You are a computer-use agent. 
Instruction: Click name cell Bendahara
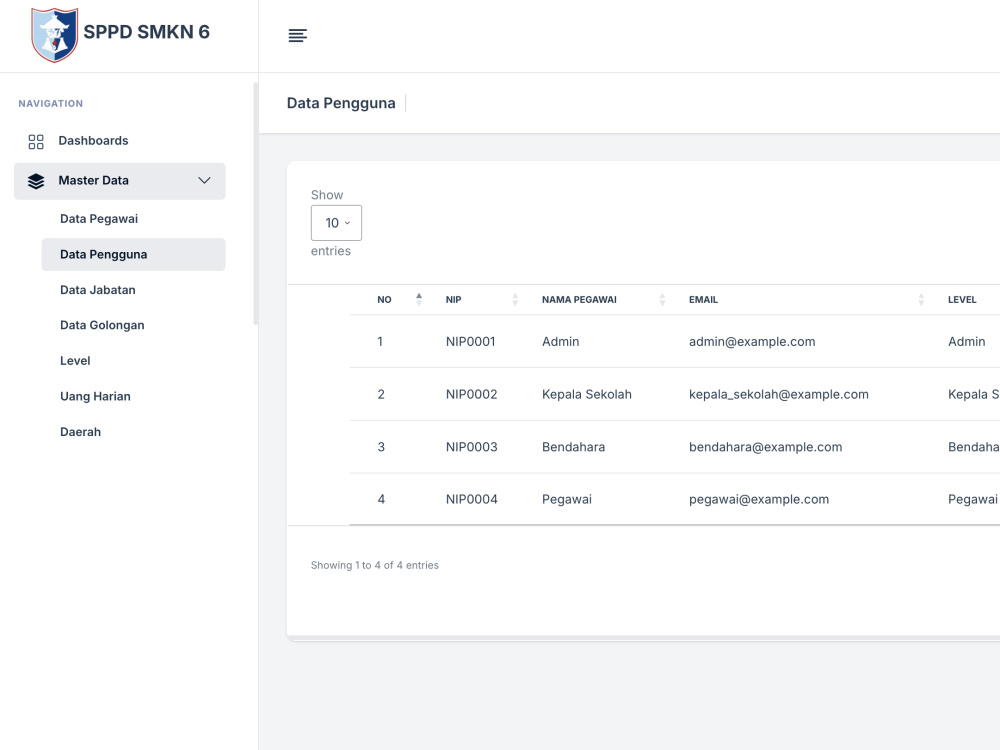(x=573, y=447)
